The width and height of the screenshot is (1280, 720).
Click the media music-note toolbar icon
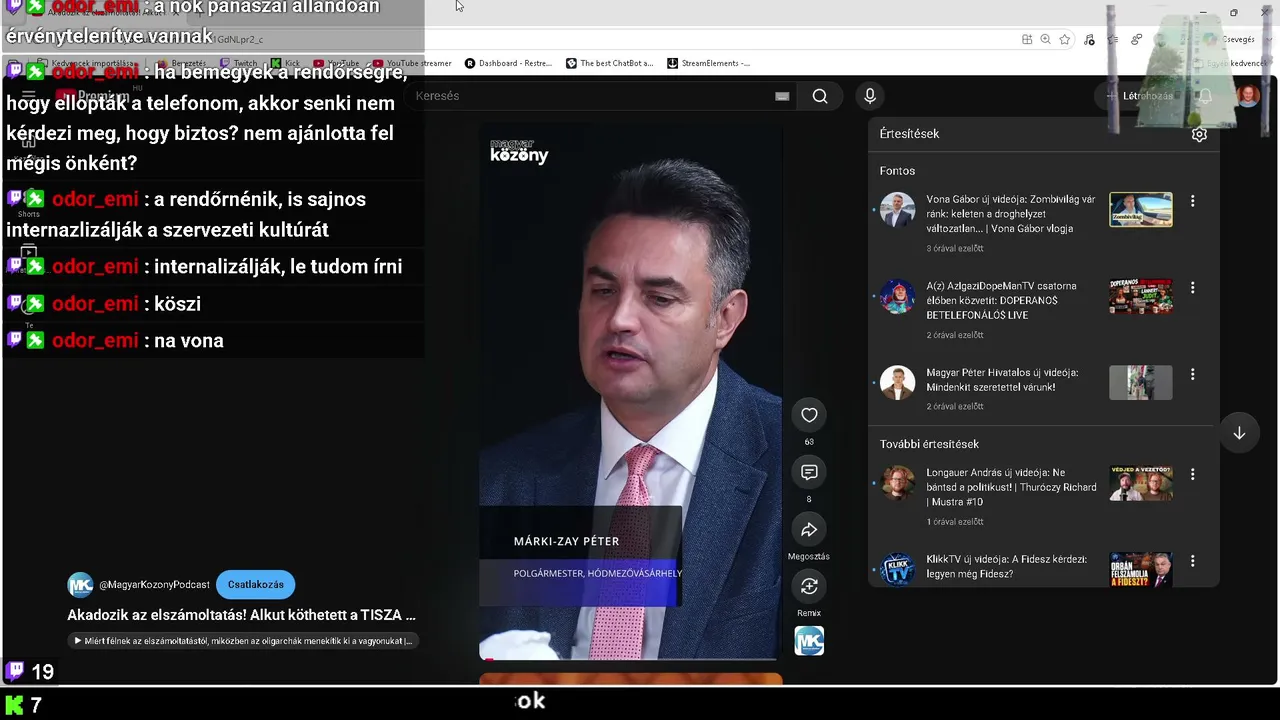point(1089,40)
